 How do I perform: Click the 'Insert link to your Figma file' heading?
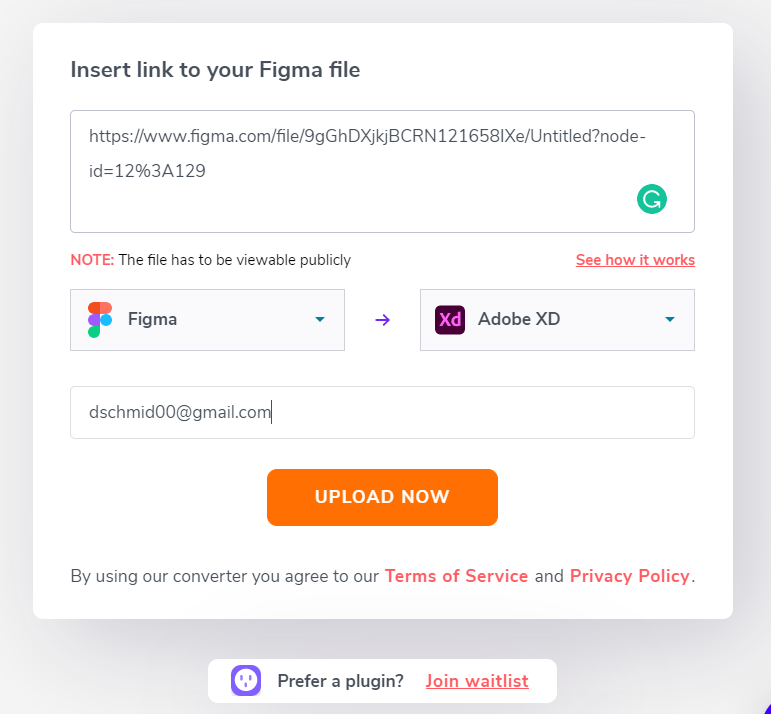pos(215,69)
